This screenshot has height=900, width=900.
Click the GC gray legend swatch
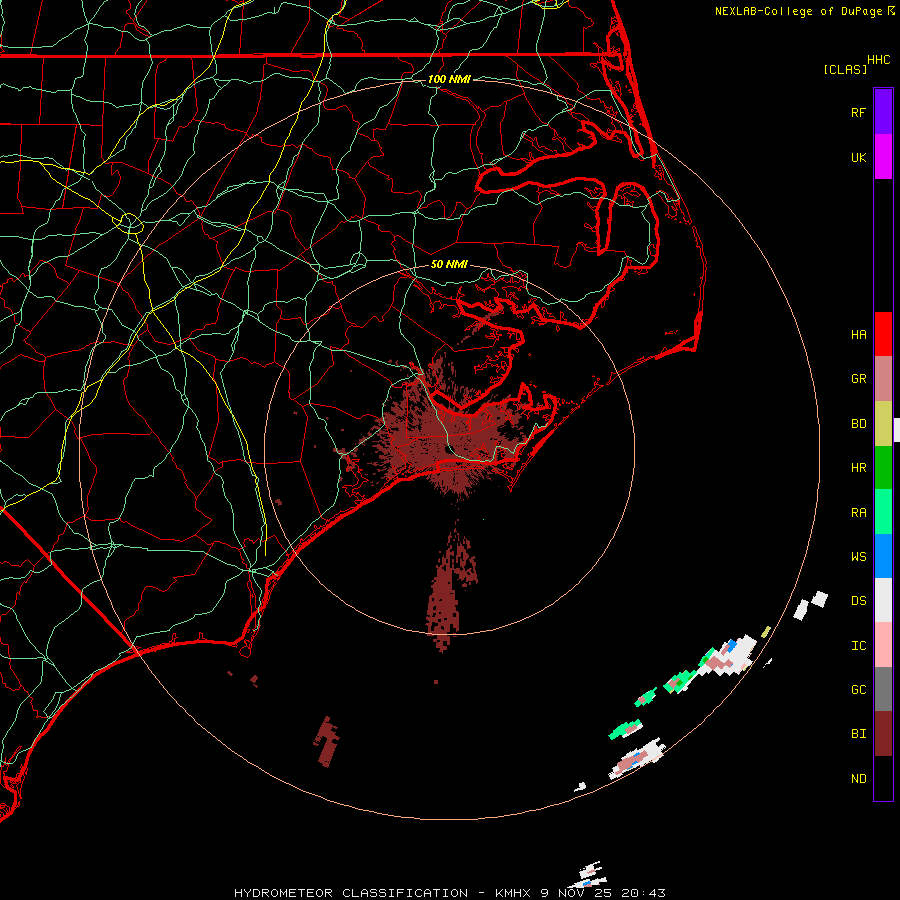pyautogui.click(x=883, y=689)
